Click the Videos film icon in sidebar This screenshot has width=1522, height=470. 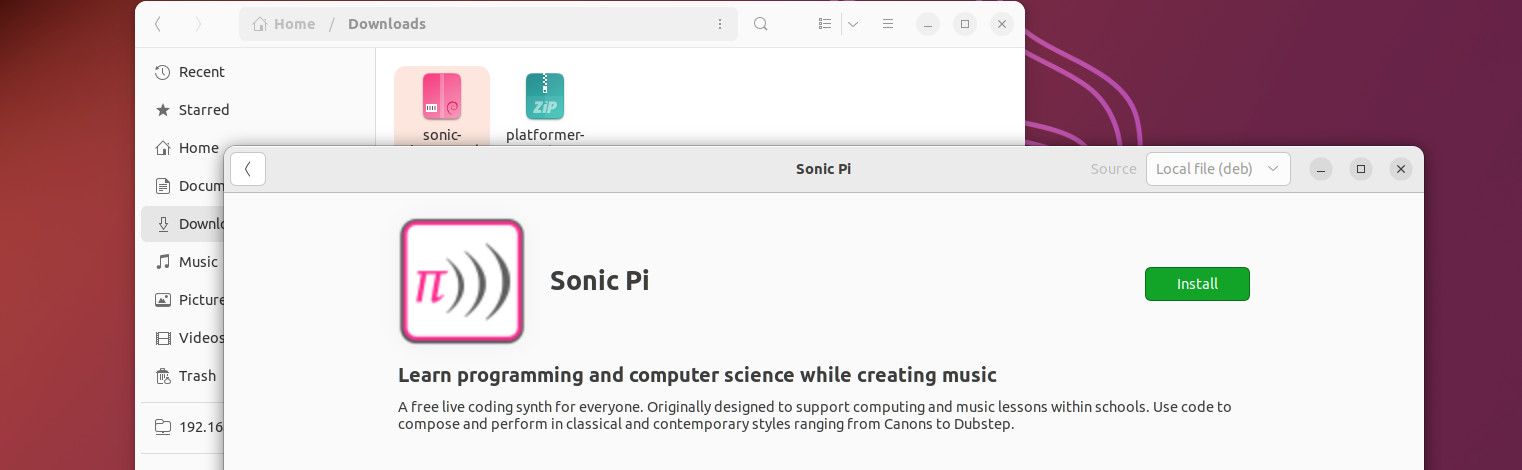point(162,338)
